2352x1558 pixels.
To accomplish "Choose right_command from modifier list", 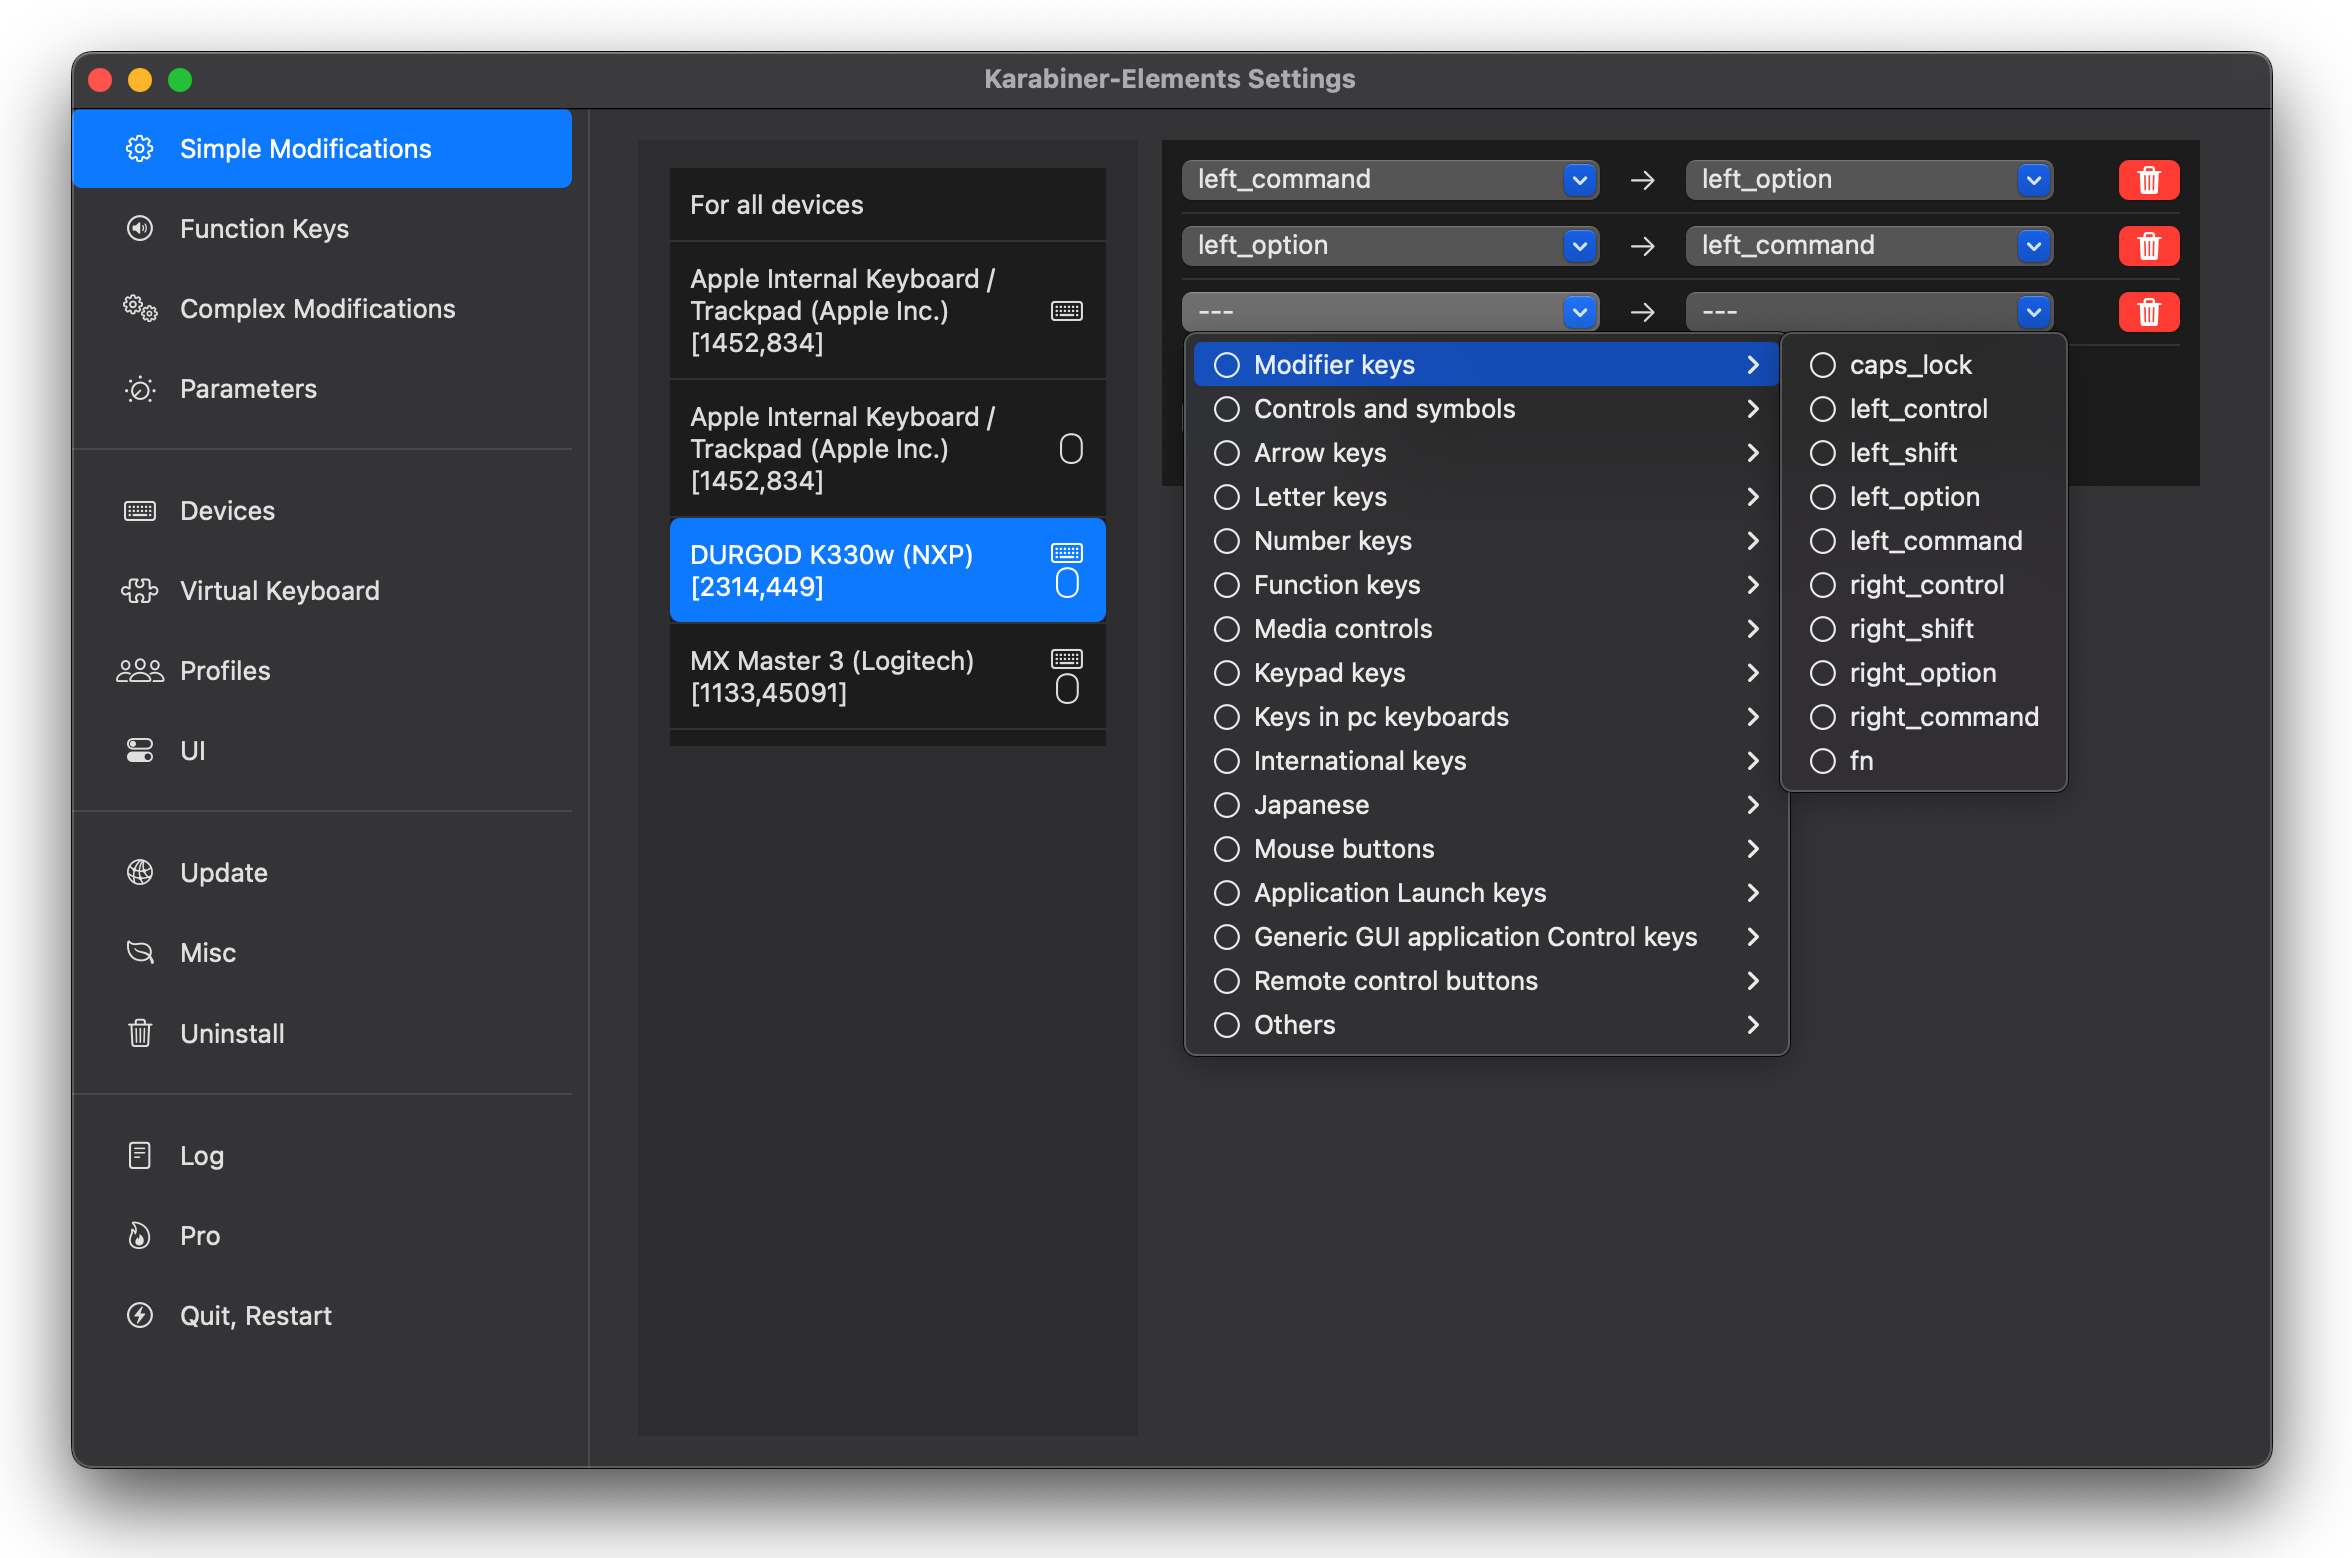I will [1942, 717].
